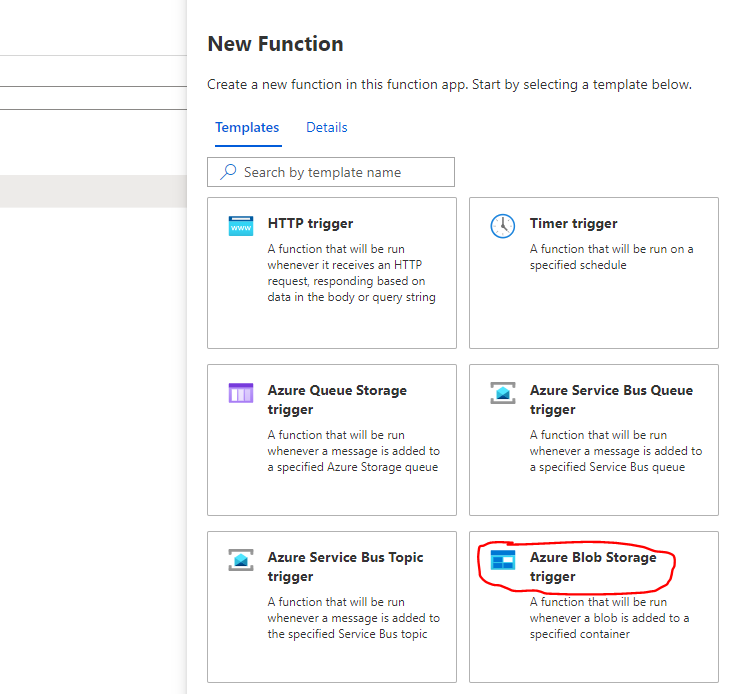Viewport: 731px width, 694px height.
Task: Click 'specified Service Bus queue' description
Action: tap(616, 451)
